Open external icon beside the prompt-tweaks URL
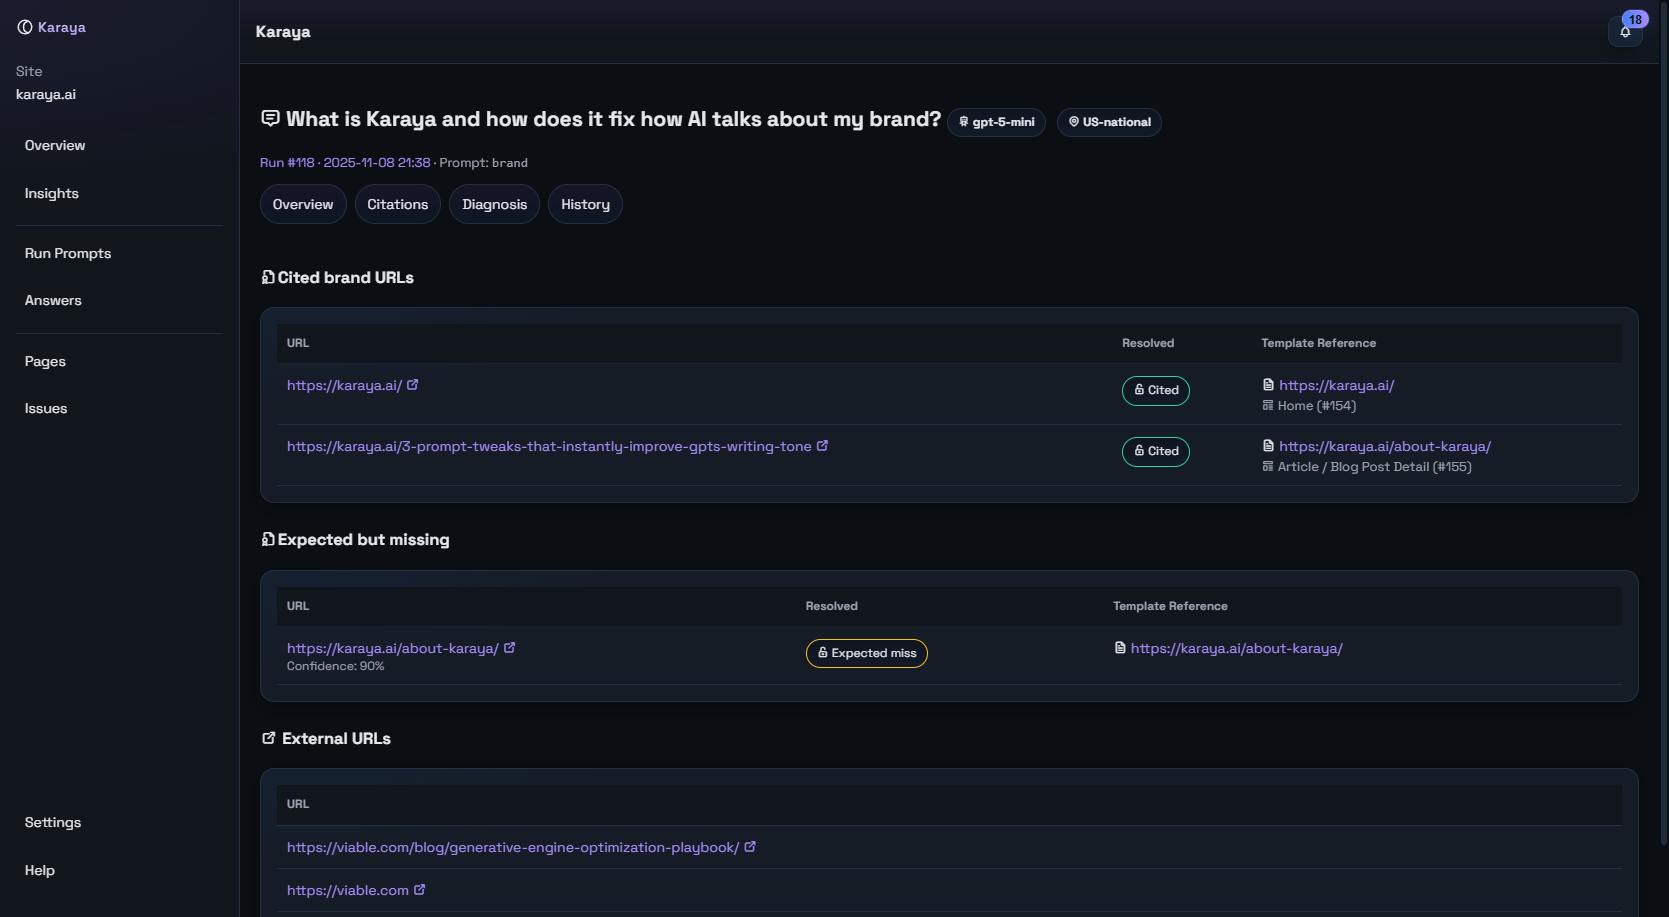The image size is (1669, 917). coord(822,446)
